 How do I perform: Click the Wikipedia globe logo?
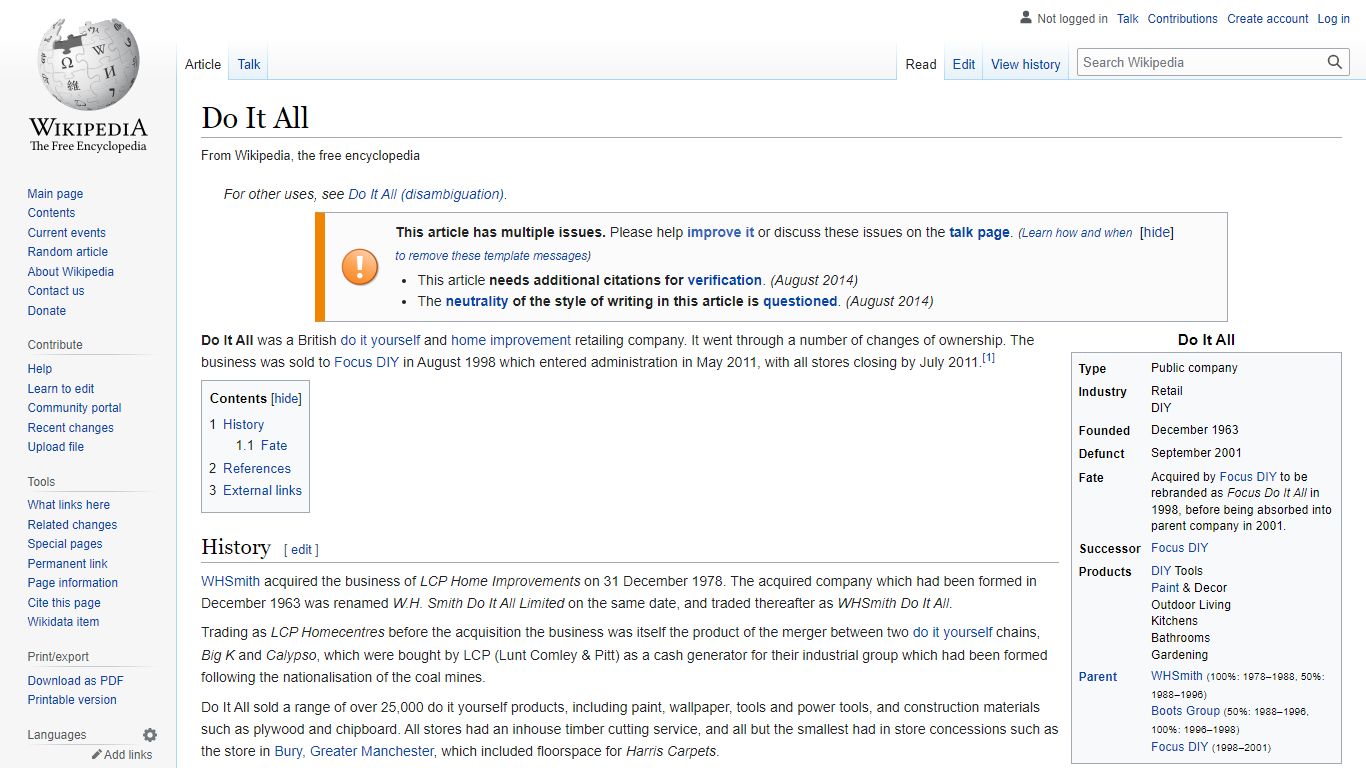pyautogui.click(x=88, y=63)
